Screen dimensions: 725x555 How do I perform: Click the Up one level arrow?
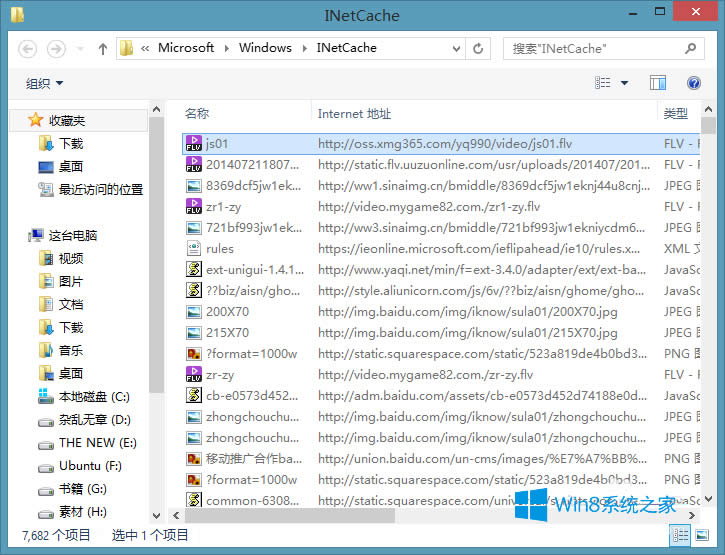102,48
